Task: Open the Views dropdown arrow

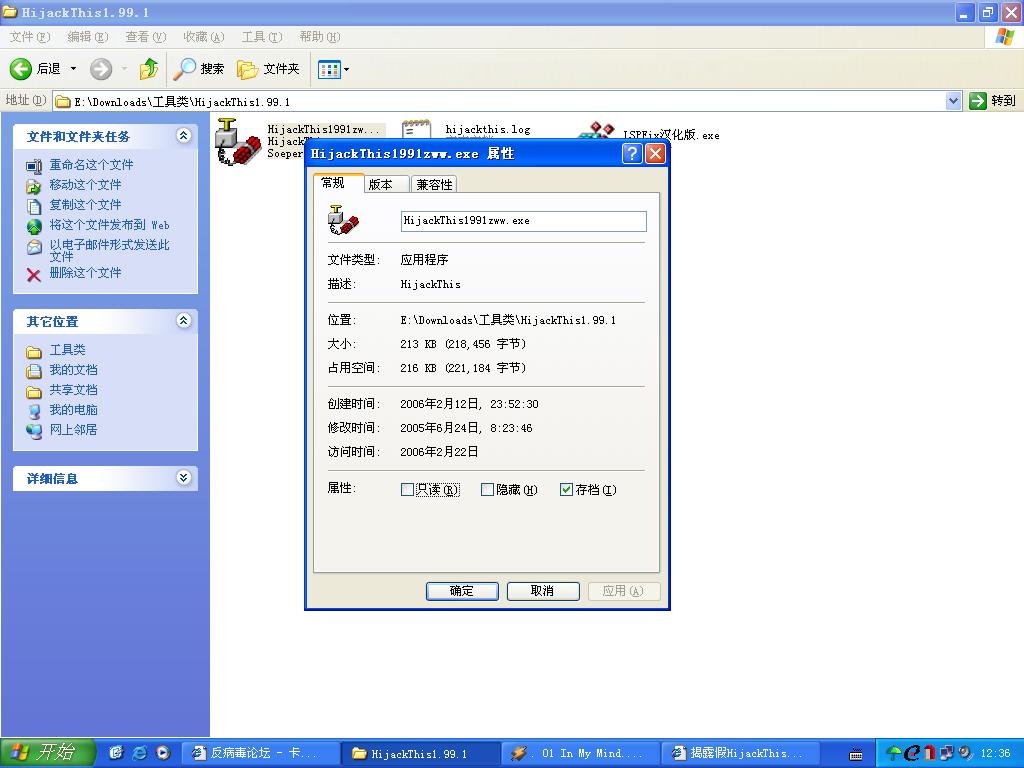Action: click(x=346, y=69)
